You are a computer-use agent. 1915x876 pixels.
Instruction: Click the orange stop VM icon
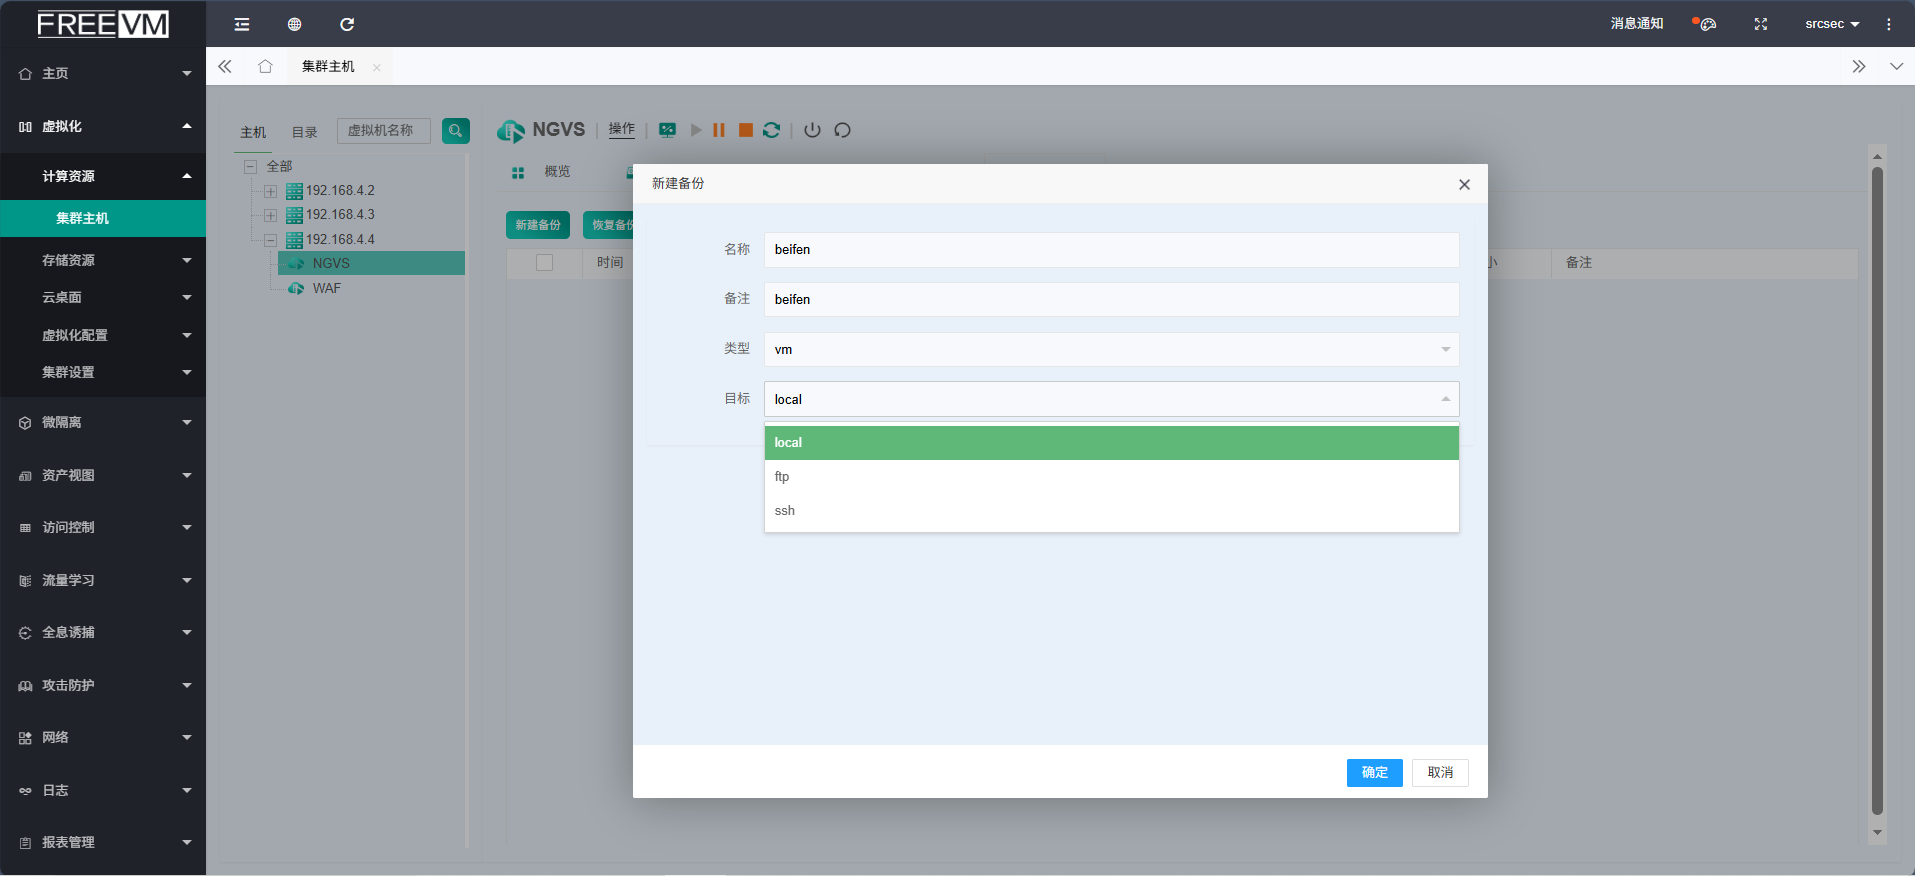(745, 130)
